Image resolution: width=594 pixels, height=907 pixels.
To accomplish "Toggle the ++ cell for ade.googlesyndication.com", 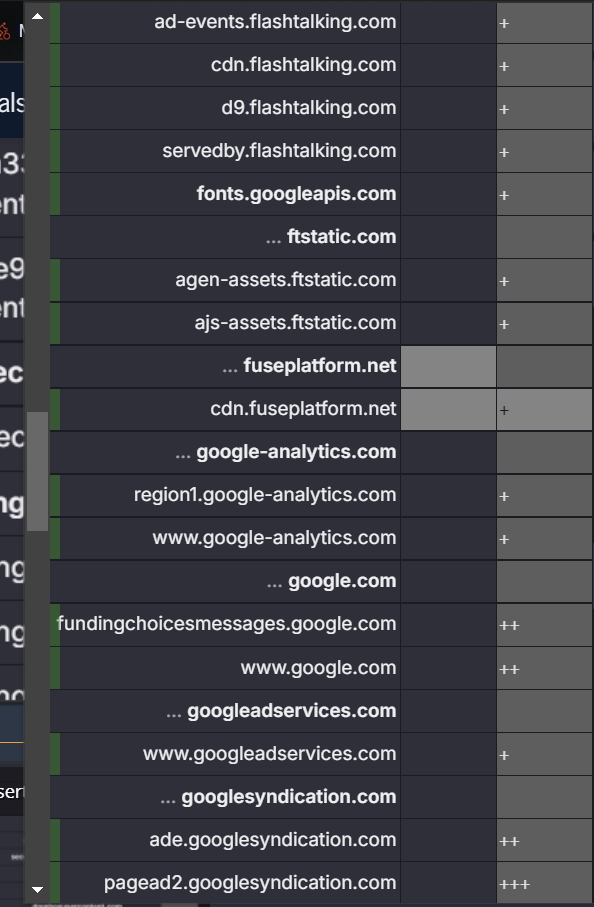I will [544, 840].
